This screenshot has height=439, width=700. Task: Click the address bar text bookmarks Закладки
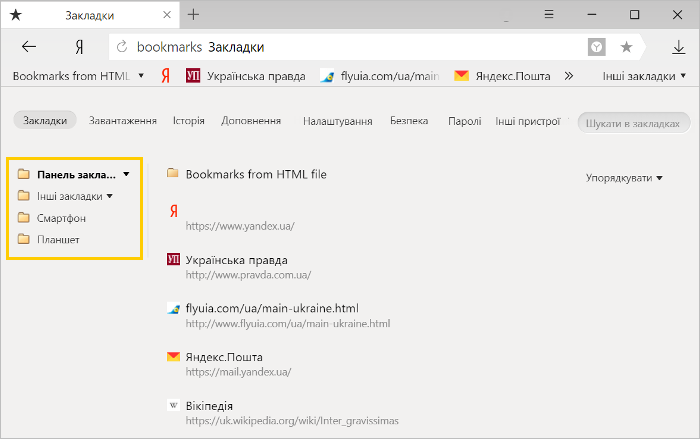(200, 47)
